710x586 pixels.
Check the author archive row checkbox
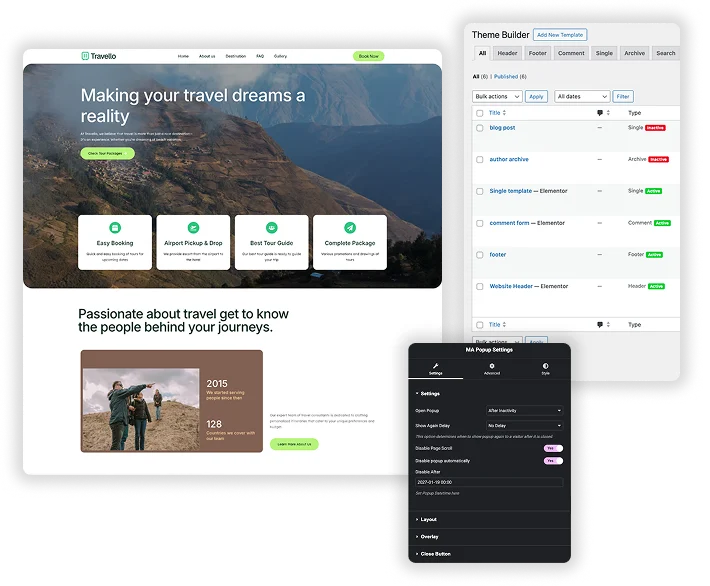480,160
